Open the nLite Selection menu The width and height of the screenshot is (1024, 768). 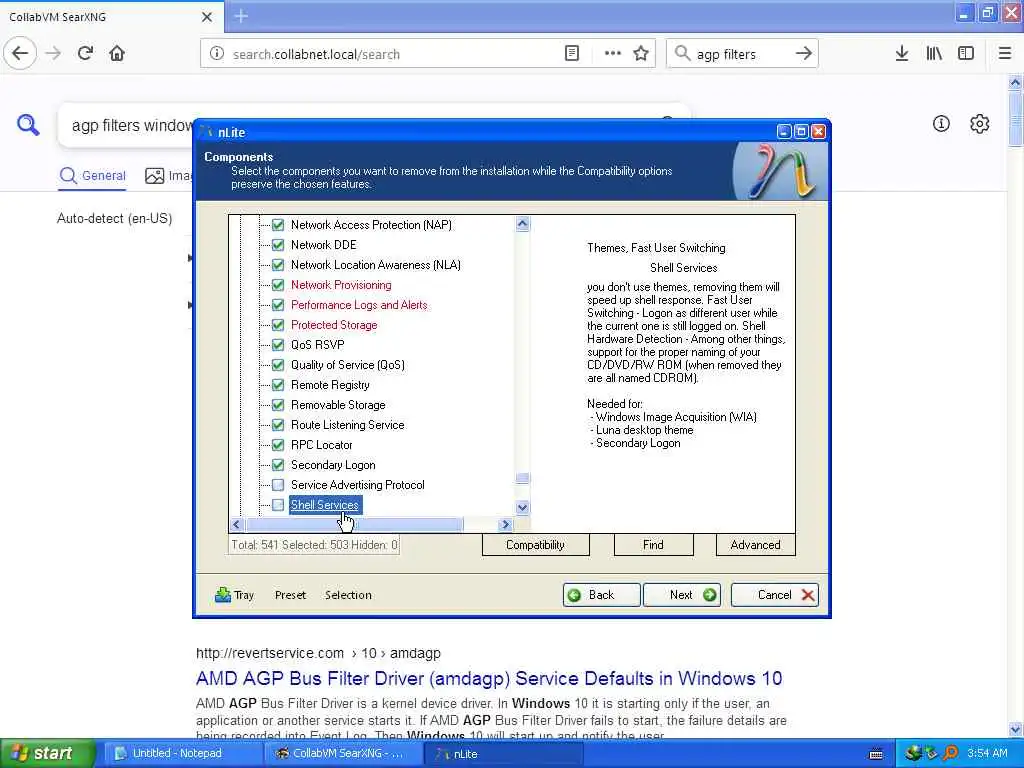[x=348, y=595]
